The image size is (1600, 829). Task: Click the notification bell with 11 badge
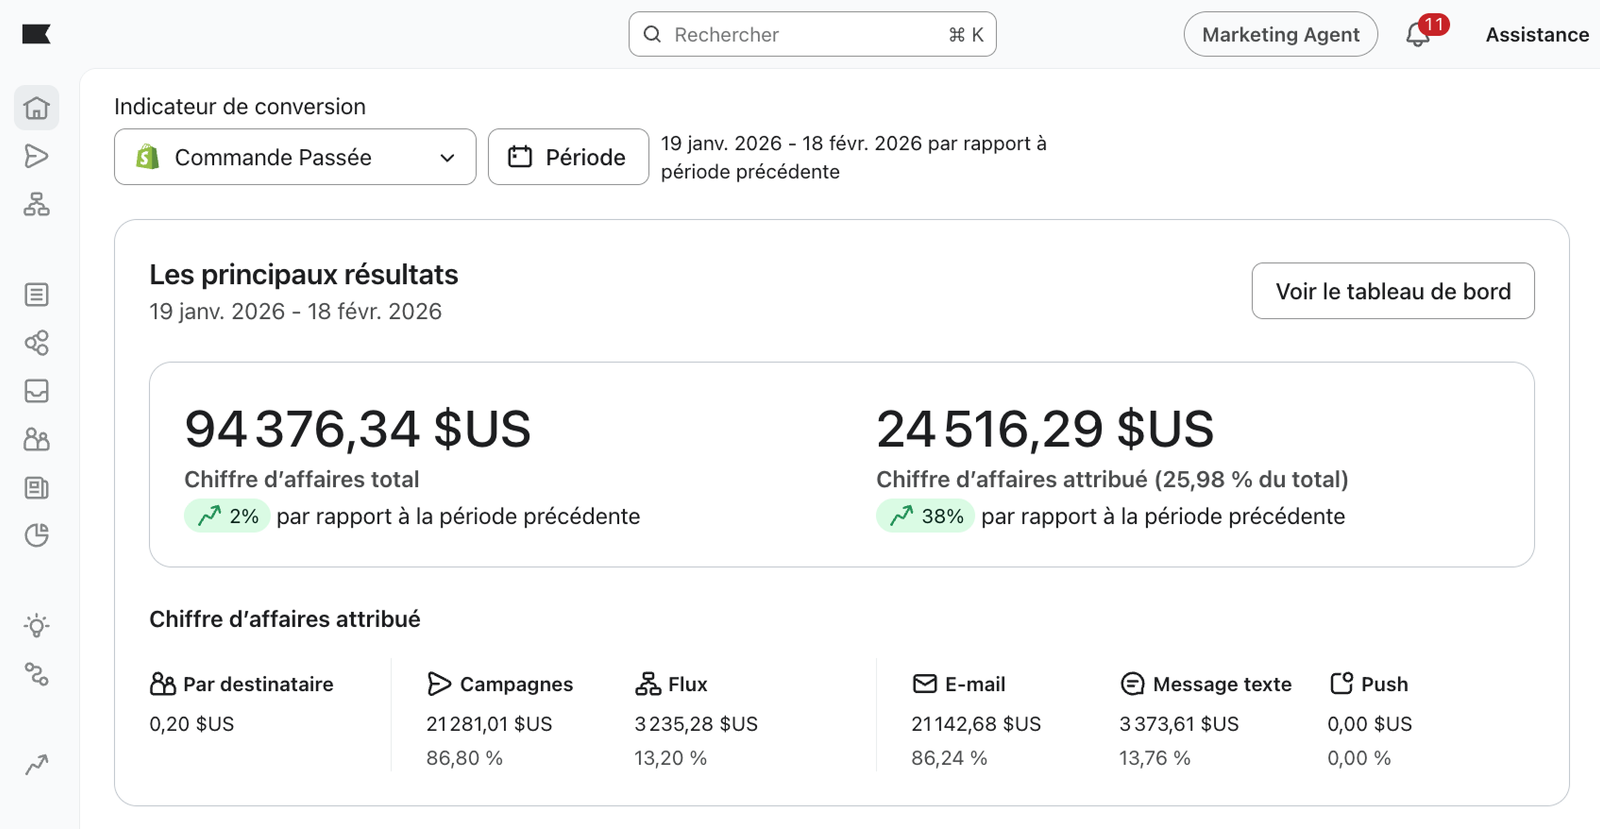point(1419,35)
